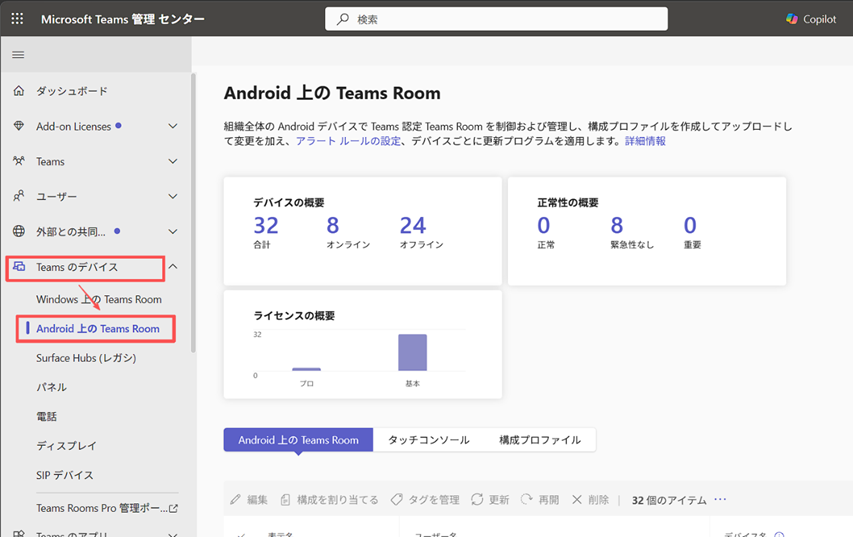Open ディスプレイ in the sidebar
The width and height of the screenshot is (853, 537).
pyautogui.click(x=66, y=446)
